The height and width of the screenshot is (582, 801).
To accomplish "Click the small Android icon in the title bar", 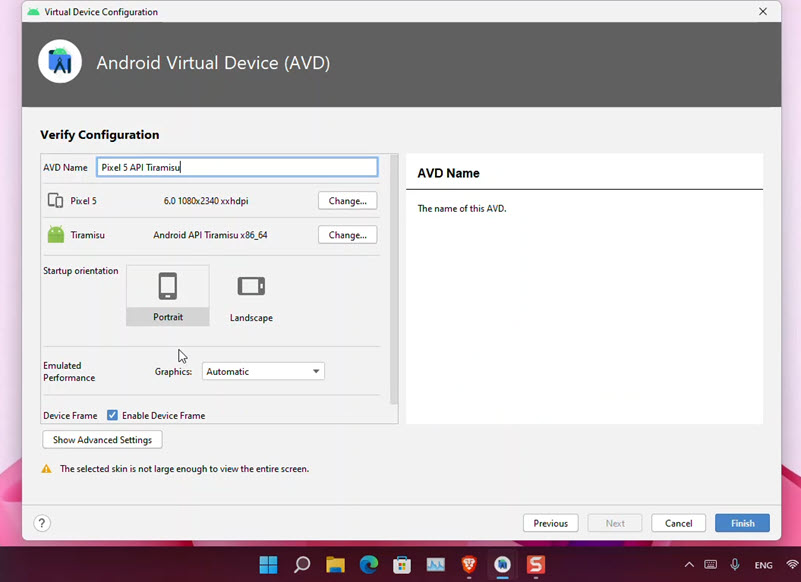I will [34, 11].
